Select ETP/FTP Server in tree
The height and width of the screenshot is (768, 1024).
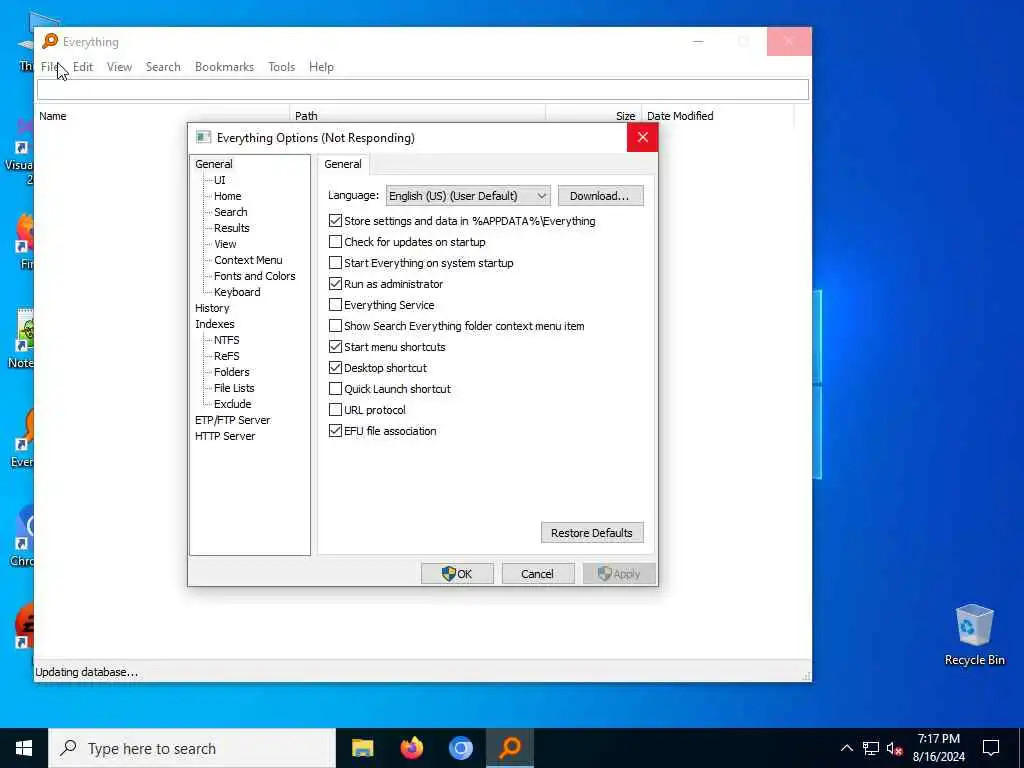tap(232, 420)
